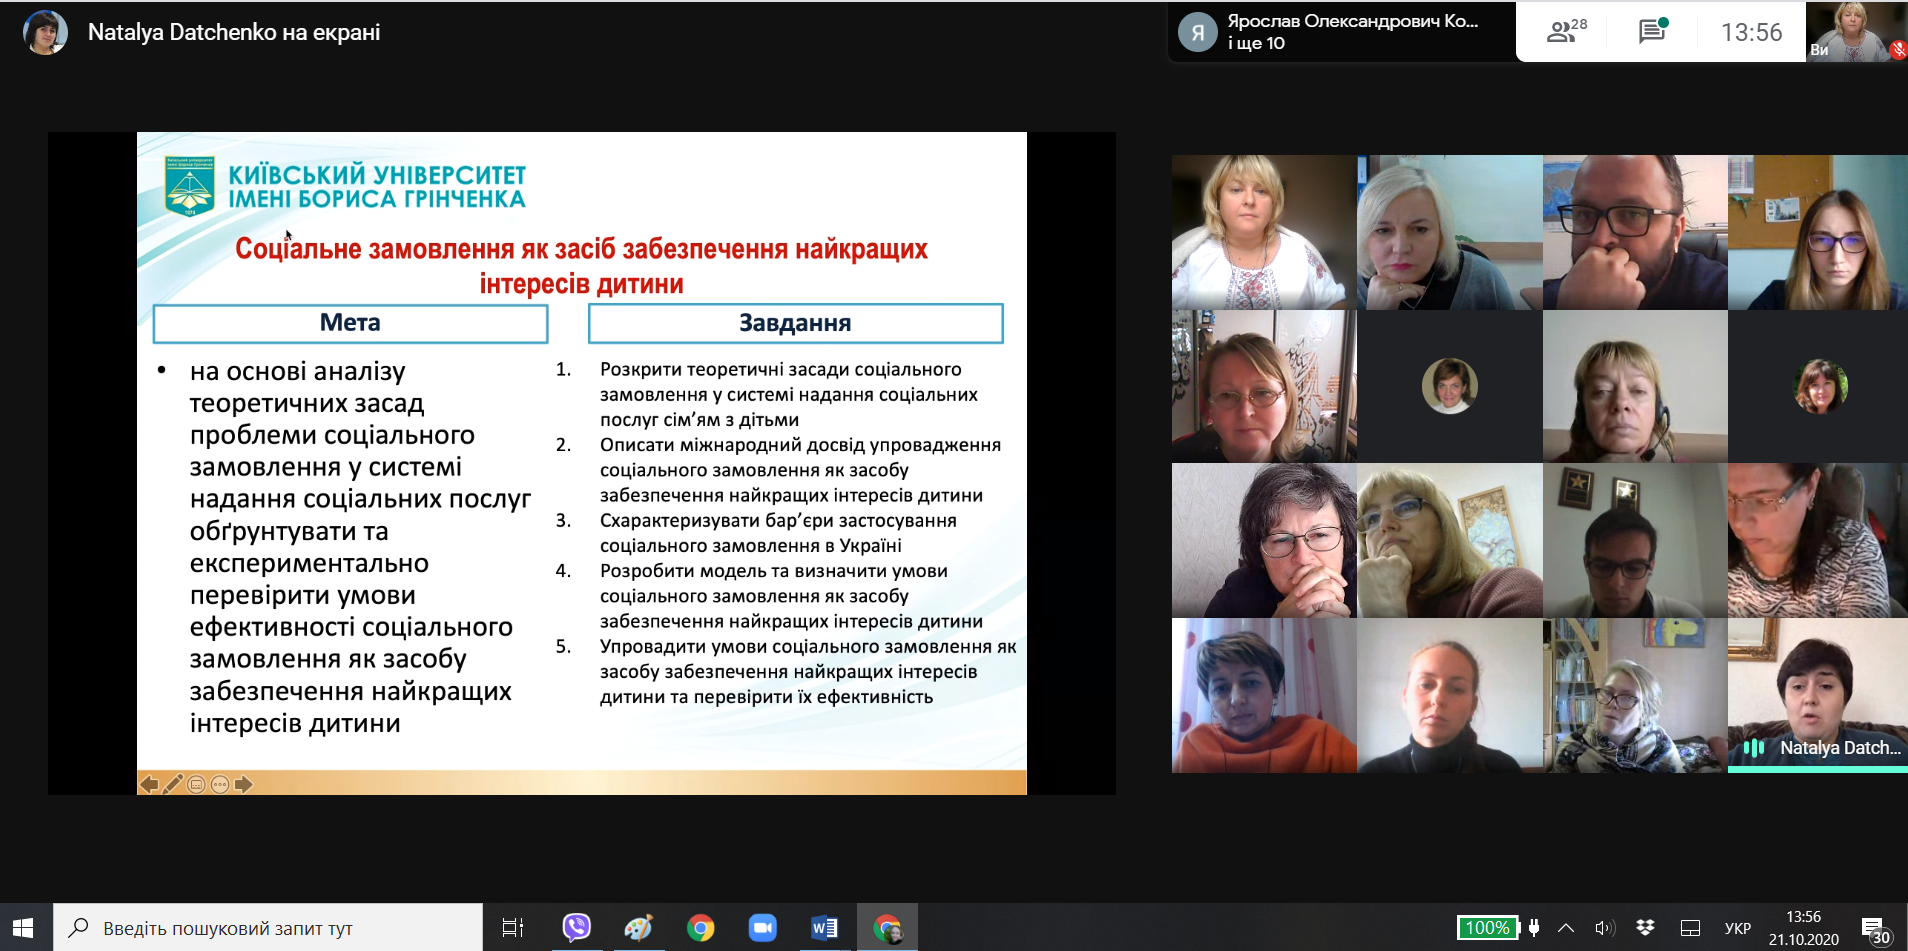Open the УКР keyboard language switcher
1908x951 pixels.
coord(1738,928)
